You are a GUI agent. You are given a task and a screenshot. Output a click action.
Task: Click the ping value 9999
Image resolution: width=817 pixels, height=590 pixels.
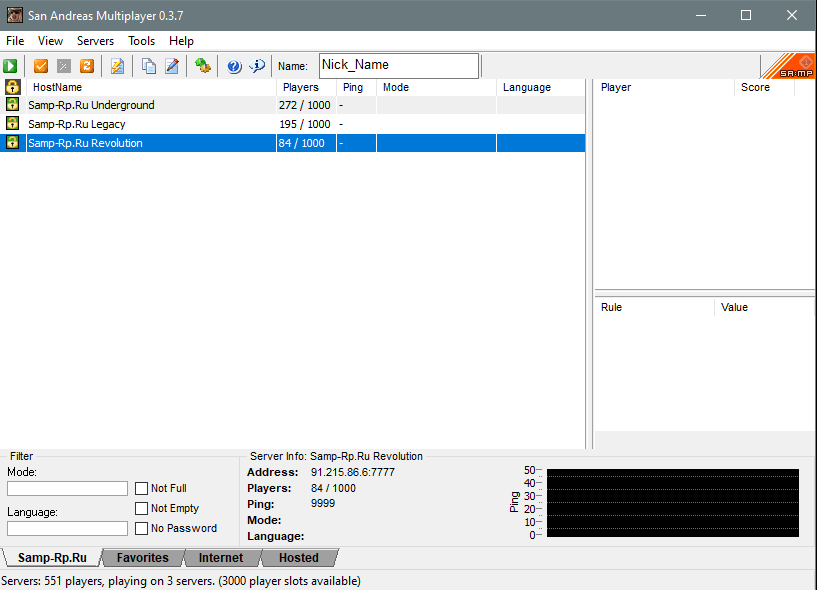pyautogui.click(x=323, y=503)
